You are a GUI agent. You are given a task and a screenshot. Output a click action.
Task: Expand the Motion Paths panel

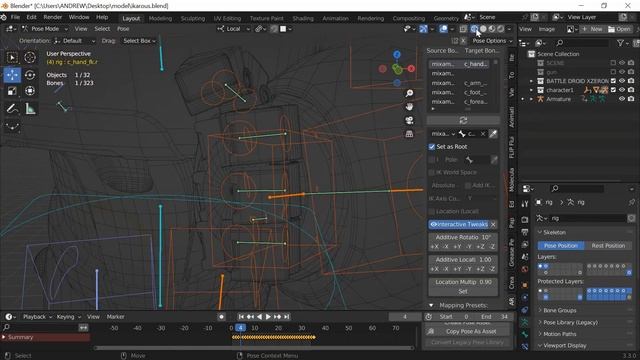coord(560,334)
